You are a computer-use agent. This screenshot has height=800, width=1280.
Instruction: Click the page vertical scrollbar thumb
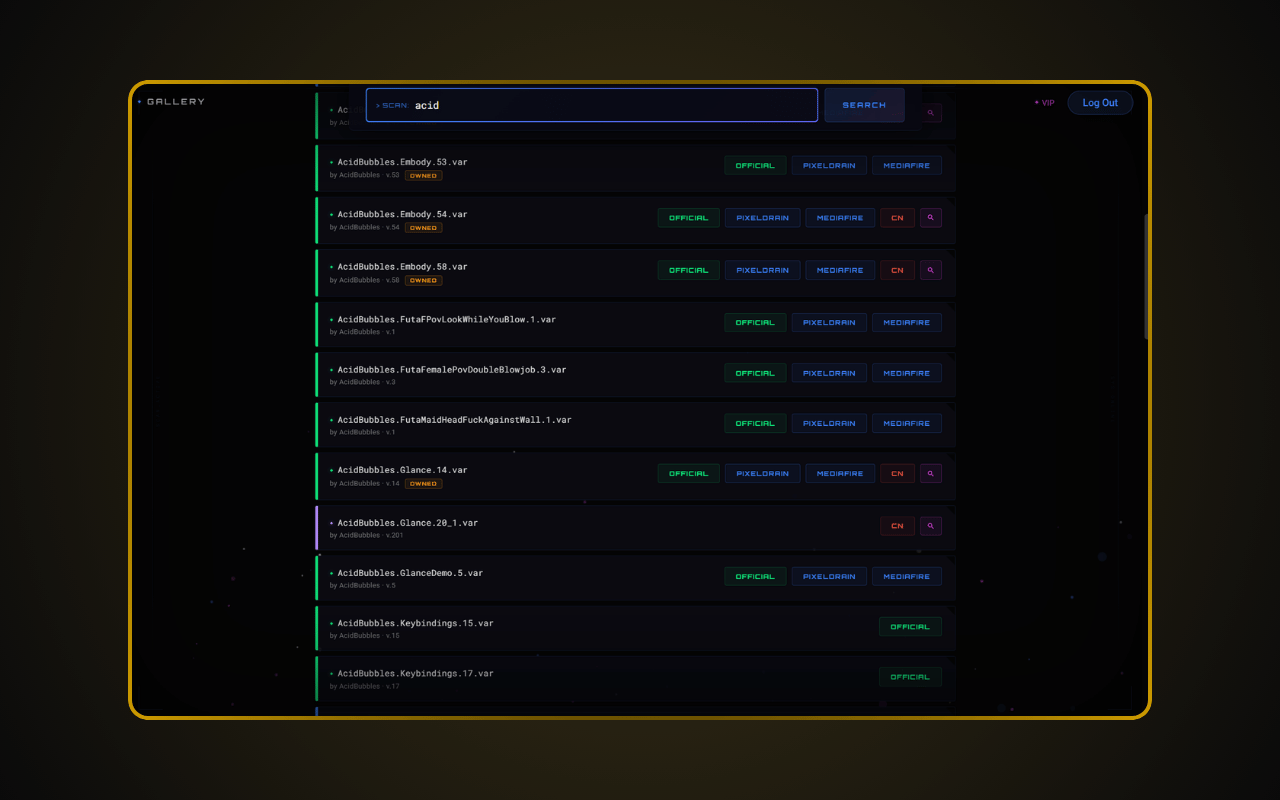1146,275
